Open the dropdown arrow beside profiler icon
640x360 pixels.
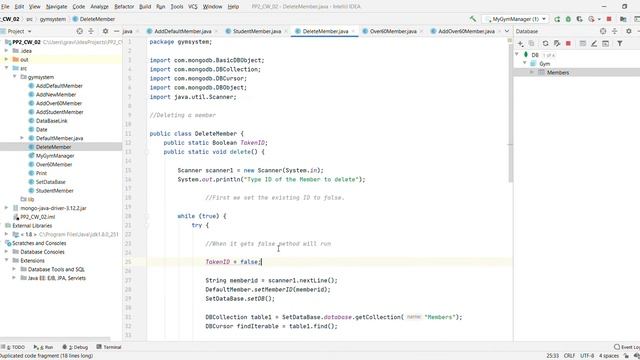pos(599,19)
